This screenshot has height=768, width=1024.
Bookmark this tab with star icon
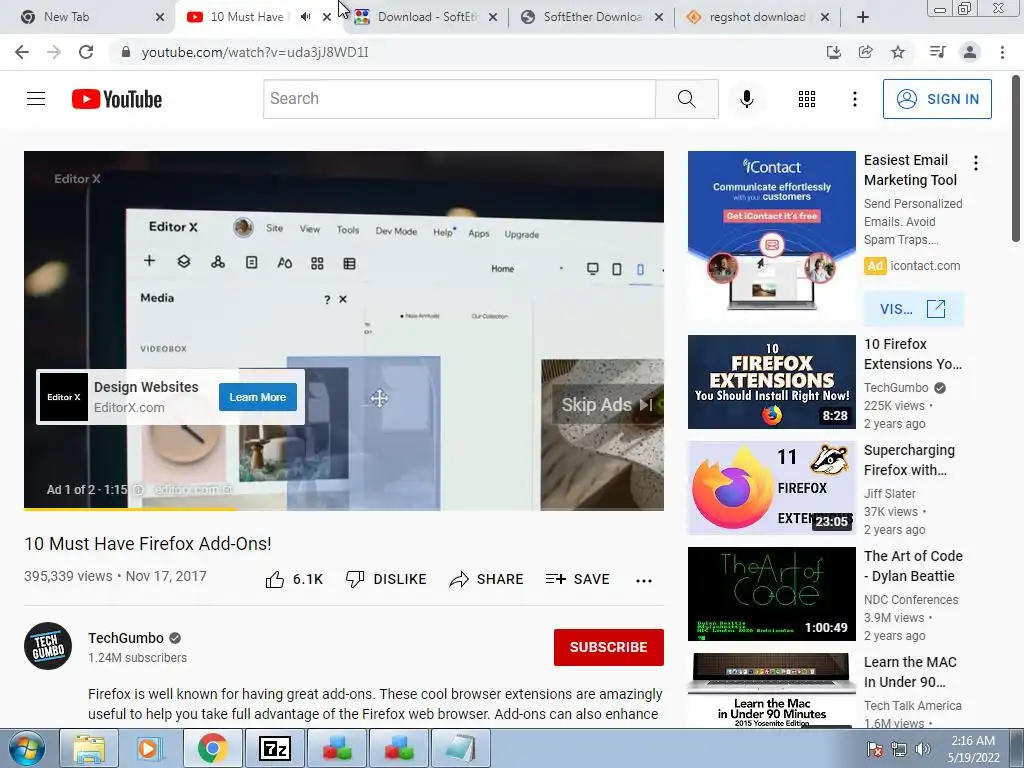pyautogui.click(x=898, y=52)
